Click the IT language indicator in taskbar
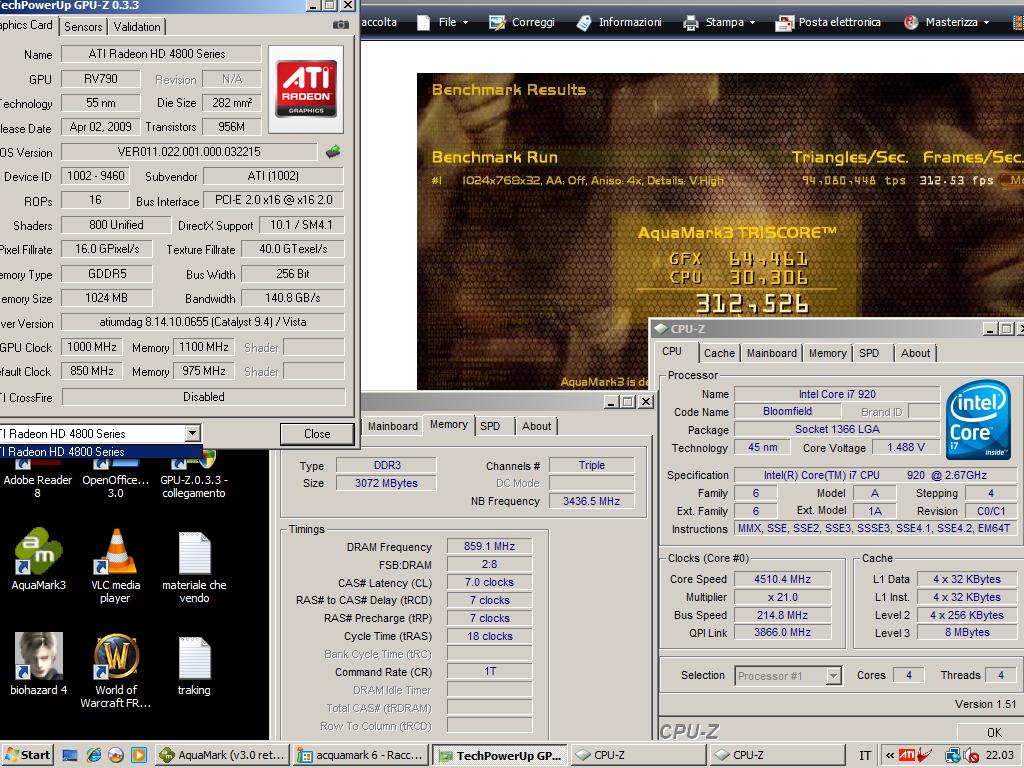 [865, 756]
